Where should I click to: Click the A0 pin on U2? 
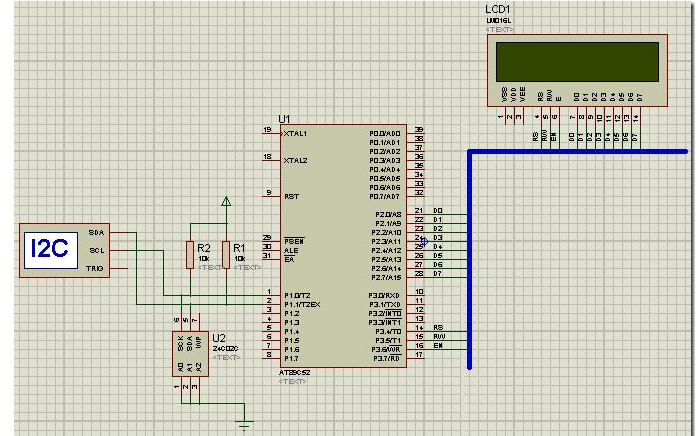point(181,368)
